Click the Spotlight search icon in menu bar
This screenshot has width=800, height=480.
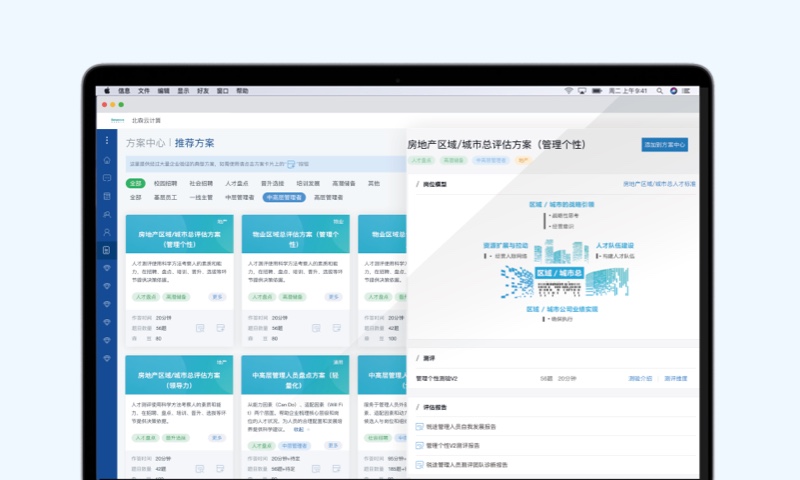[x=658, y=90]
